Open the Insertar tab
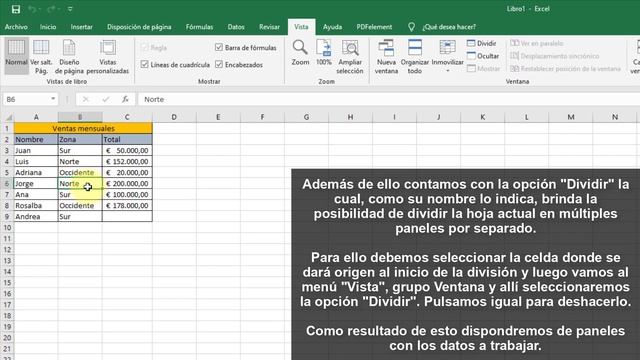Viewport: 640px width, 360px height. tap(81, 27)
